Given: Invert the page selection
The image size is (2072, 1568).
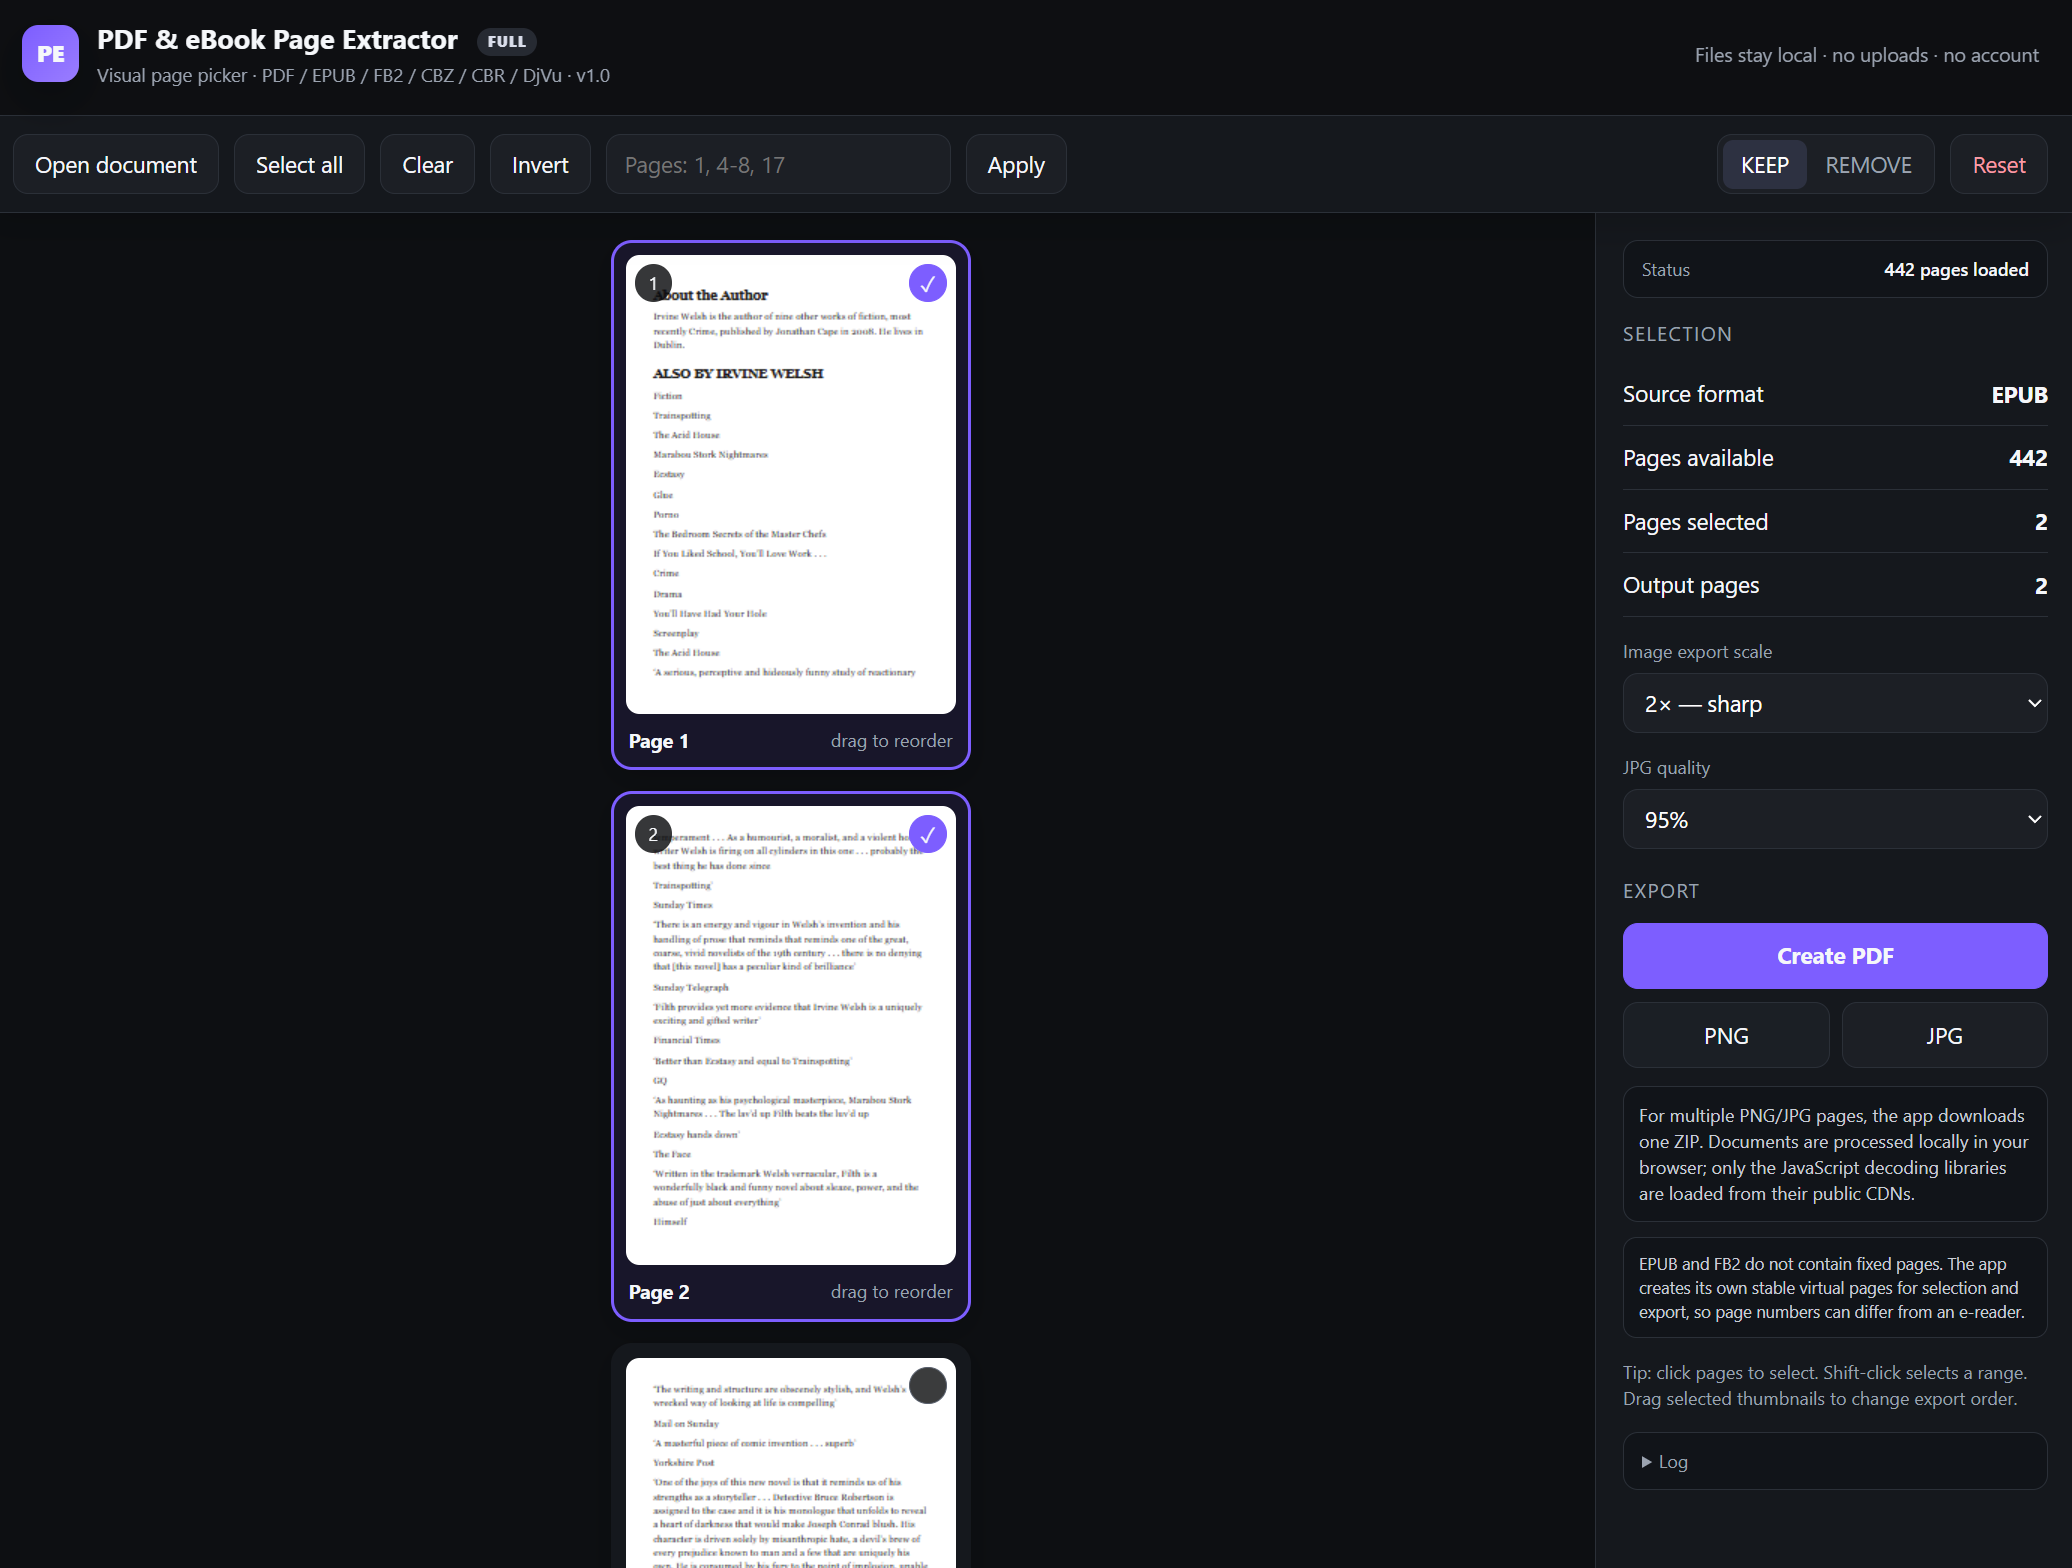Looking at the screenshot, I should (x=540, y=165).
